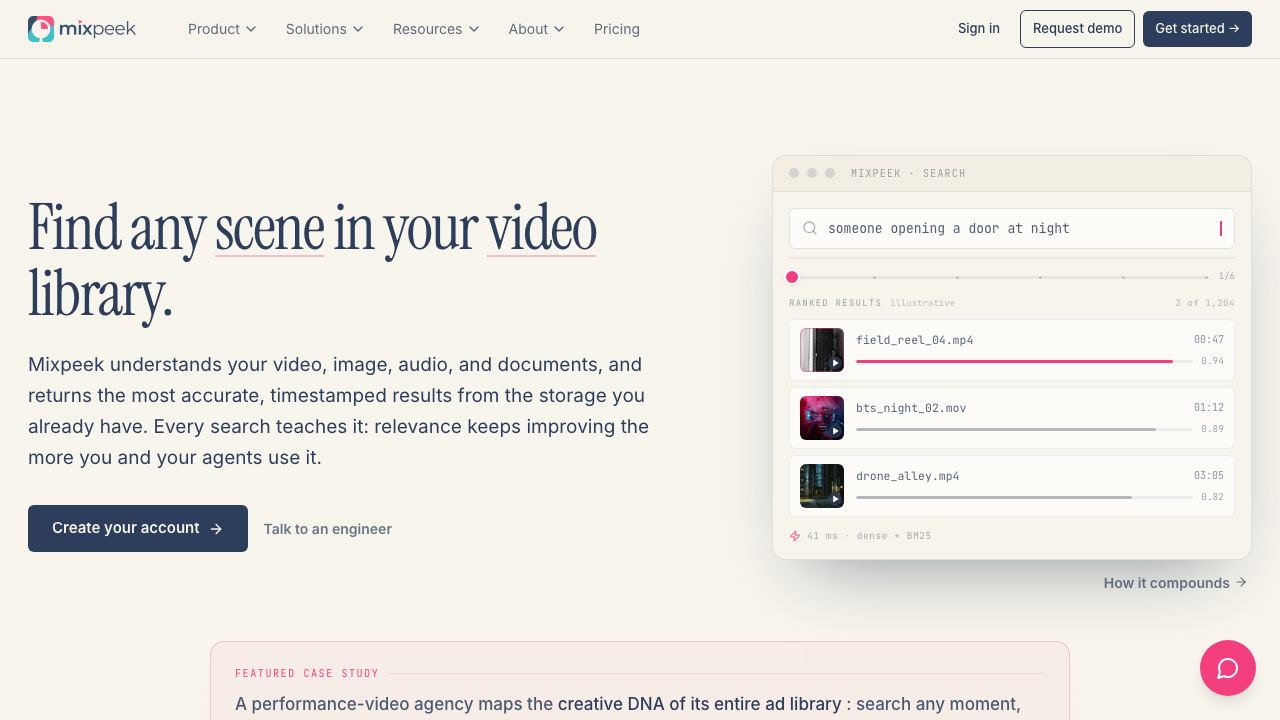The height and width of the screenshot is (720, 1280).
Task: Click the underlined word 'video' in heading
Action: pos(541,229)
